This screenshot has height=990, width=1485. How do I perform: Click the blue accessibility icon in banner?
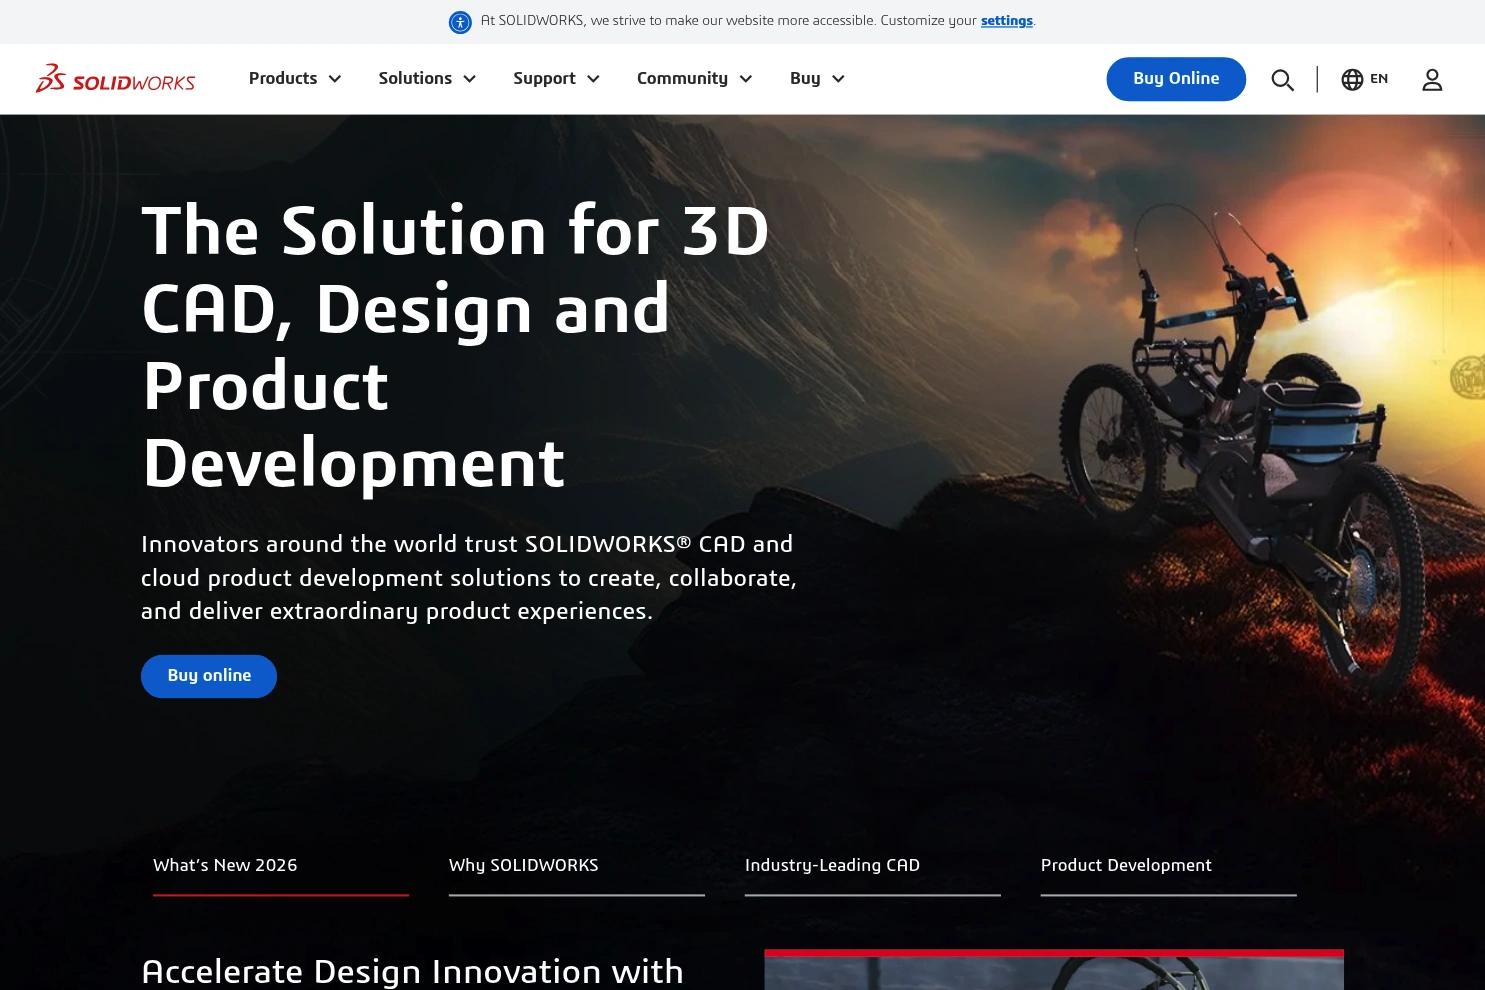460,22
